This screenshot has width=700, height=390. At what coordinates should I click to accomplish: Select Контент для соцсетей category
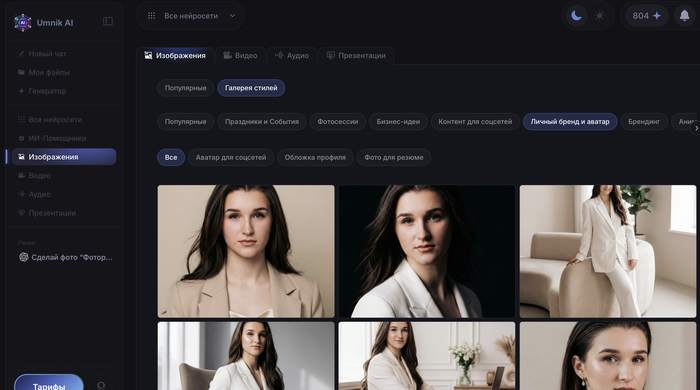pos(475,121)
